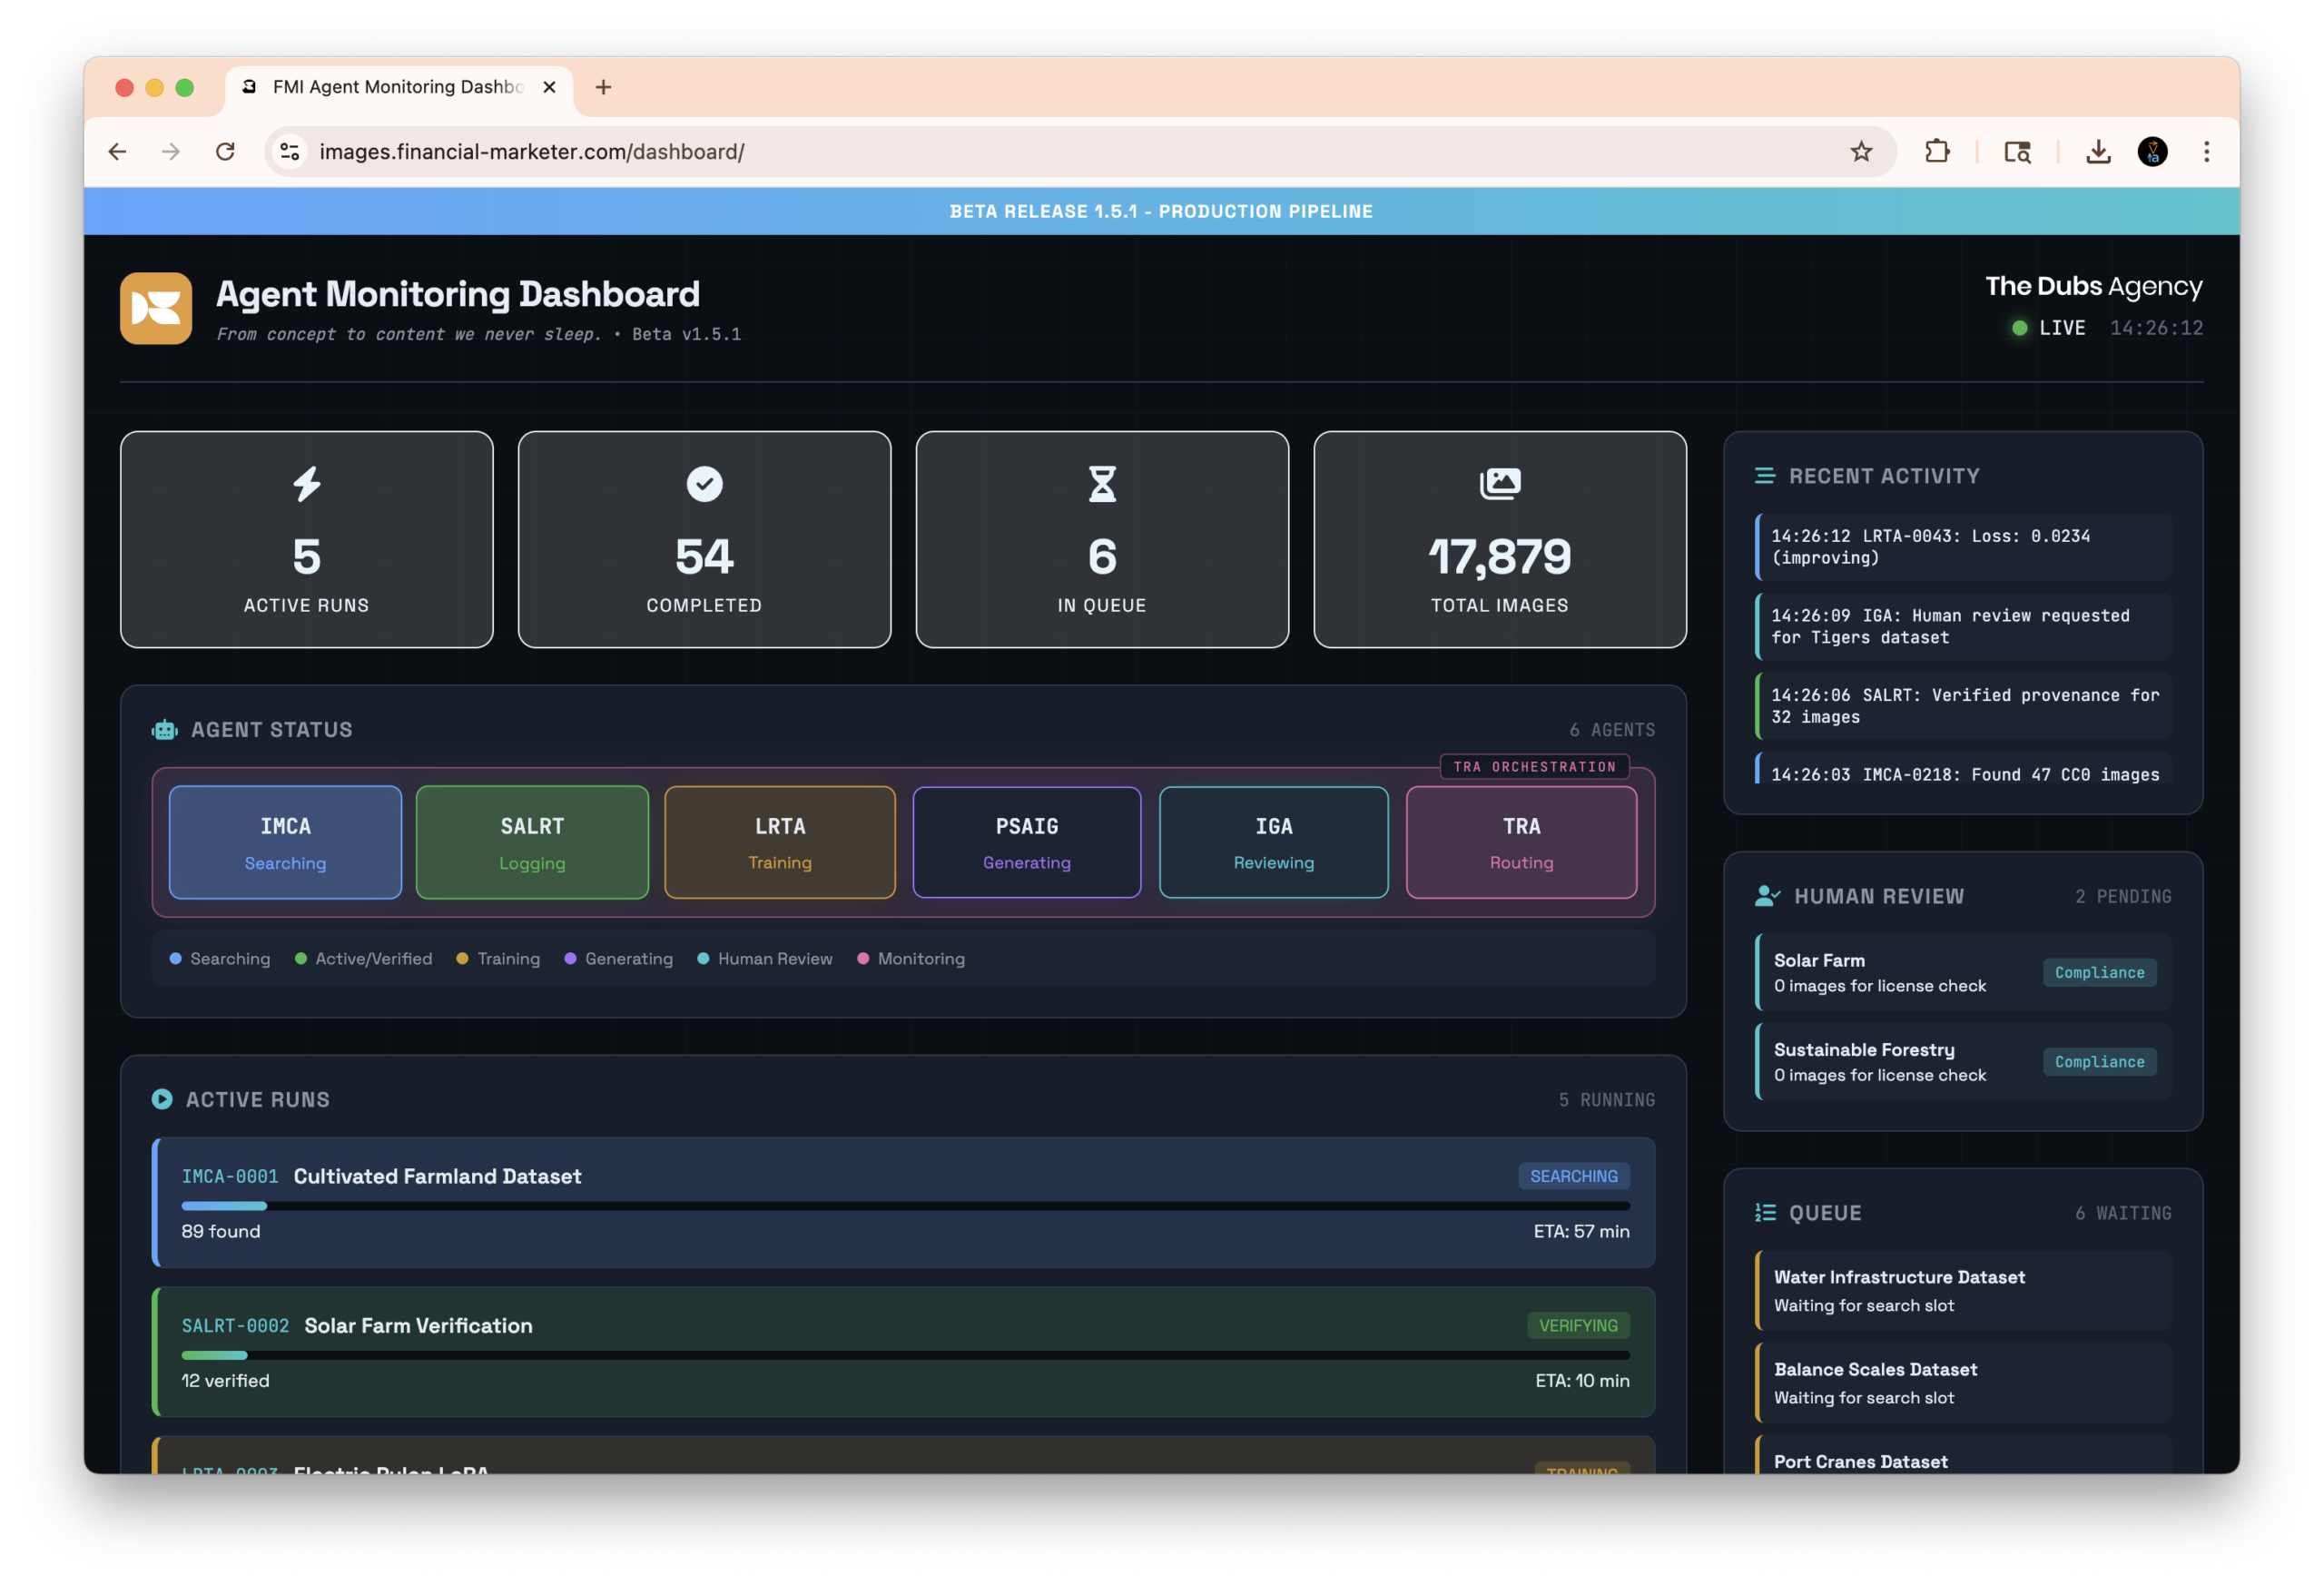Viewport: 2324px width, 1585px height.
Task: Click the address bar URL field
Action: pyautogui.click(x=1000, y=152)
